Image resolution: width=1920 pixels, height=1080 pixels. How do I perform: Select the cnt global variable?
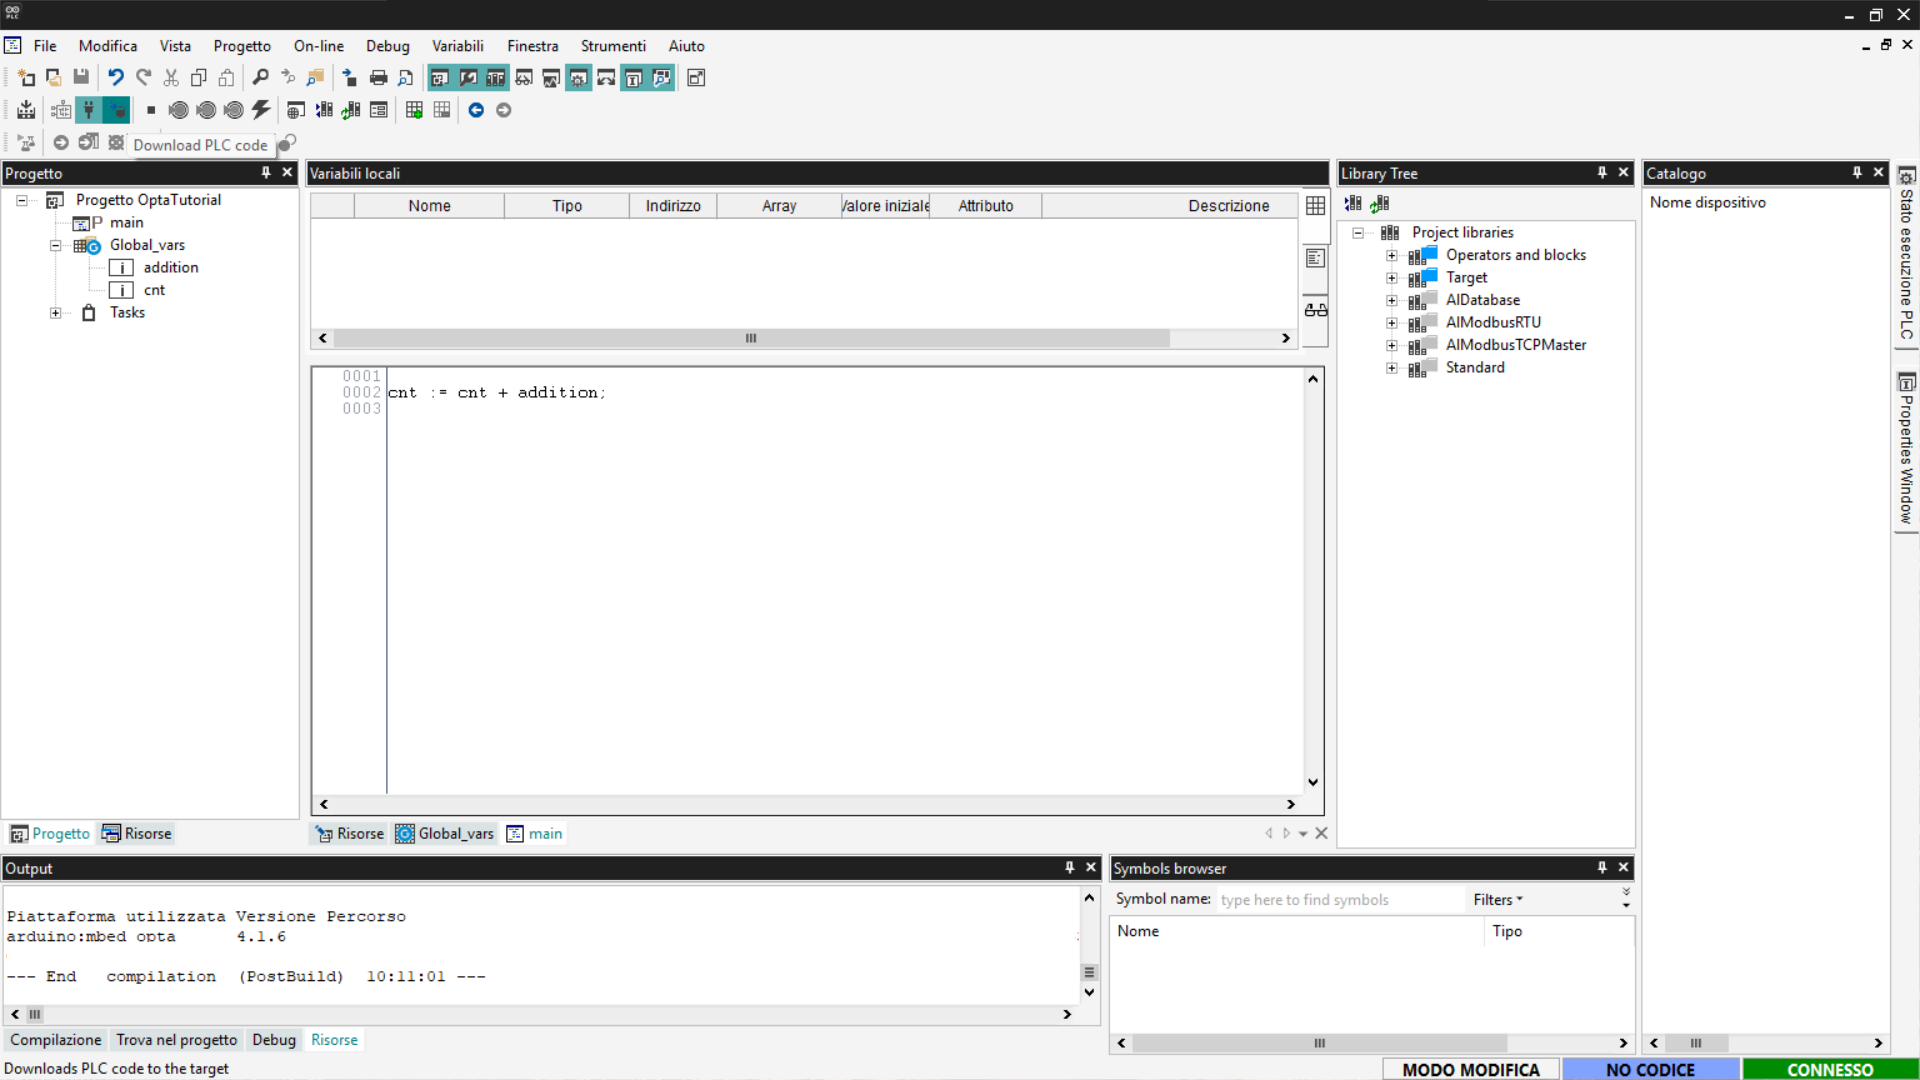click(x=154, y=290)
